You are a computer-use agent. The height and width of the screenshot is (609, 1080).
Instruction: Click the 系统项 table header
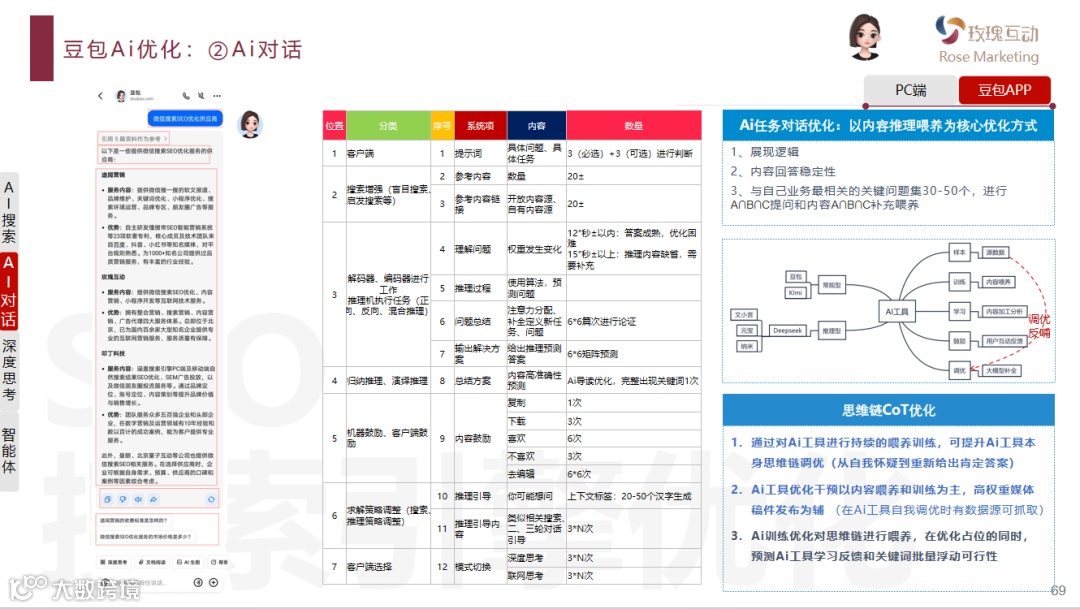click(x=480, y=125)
